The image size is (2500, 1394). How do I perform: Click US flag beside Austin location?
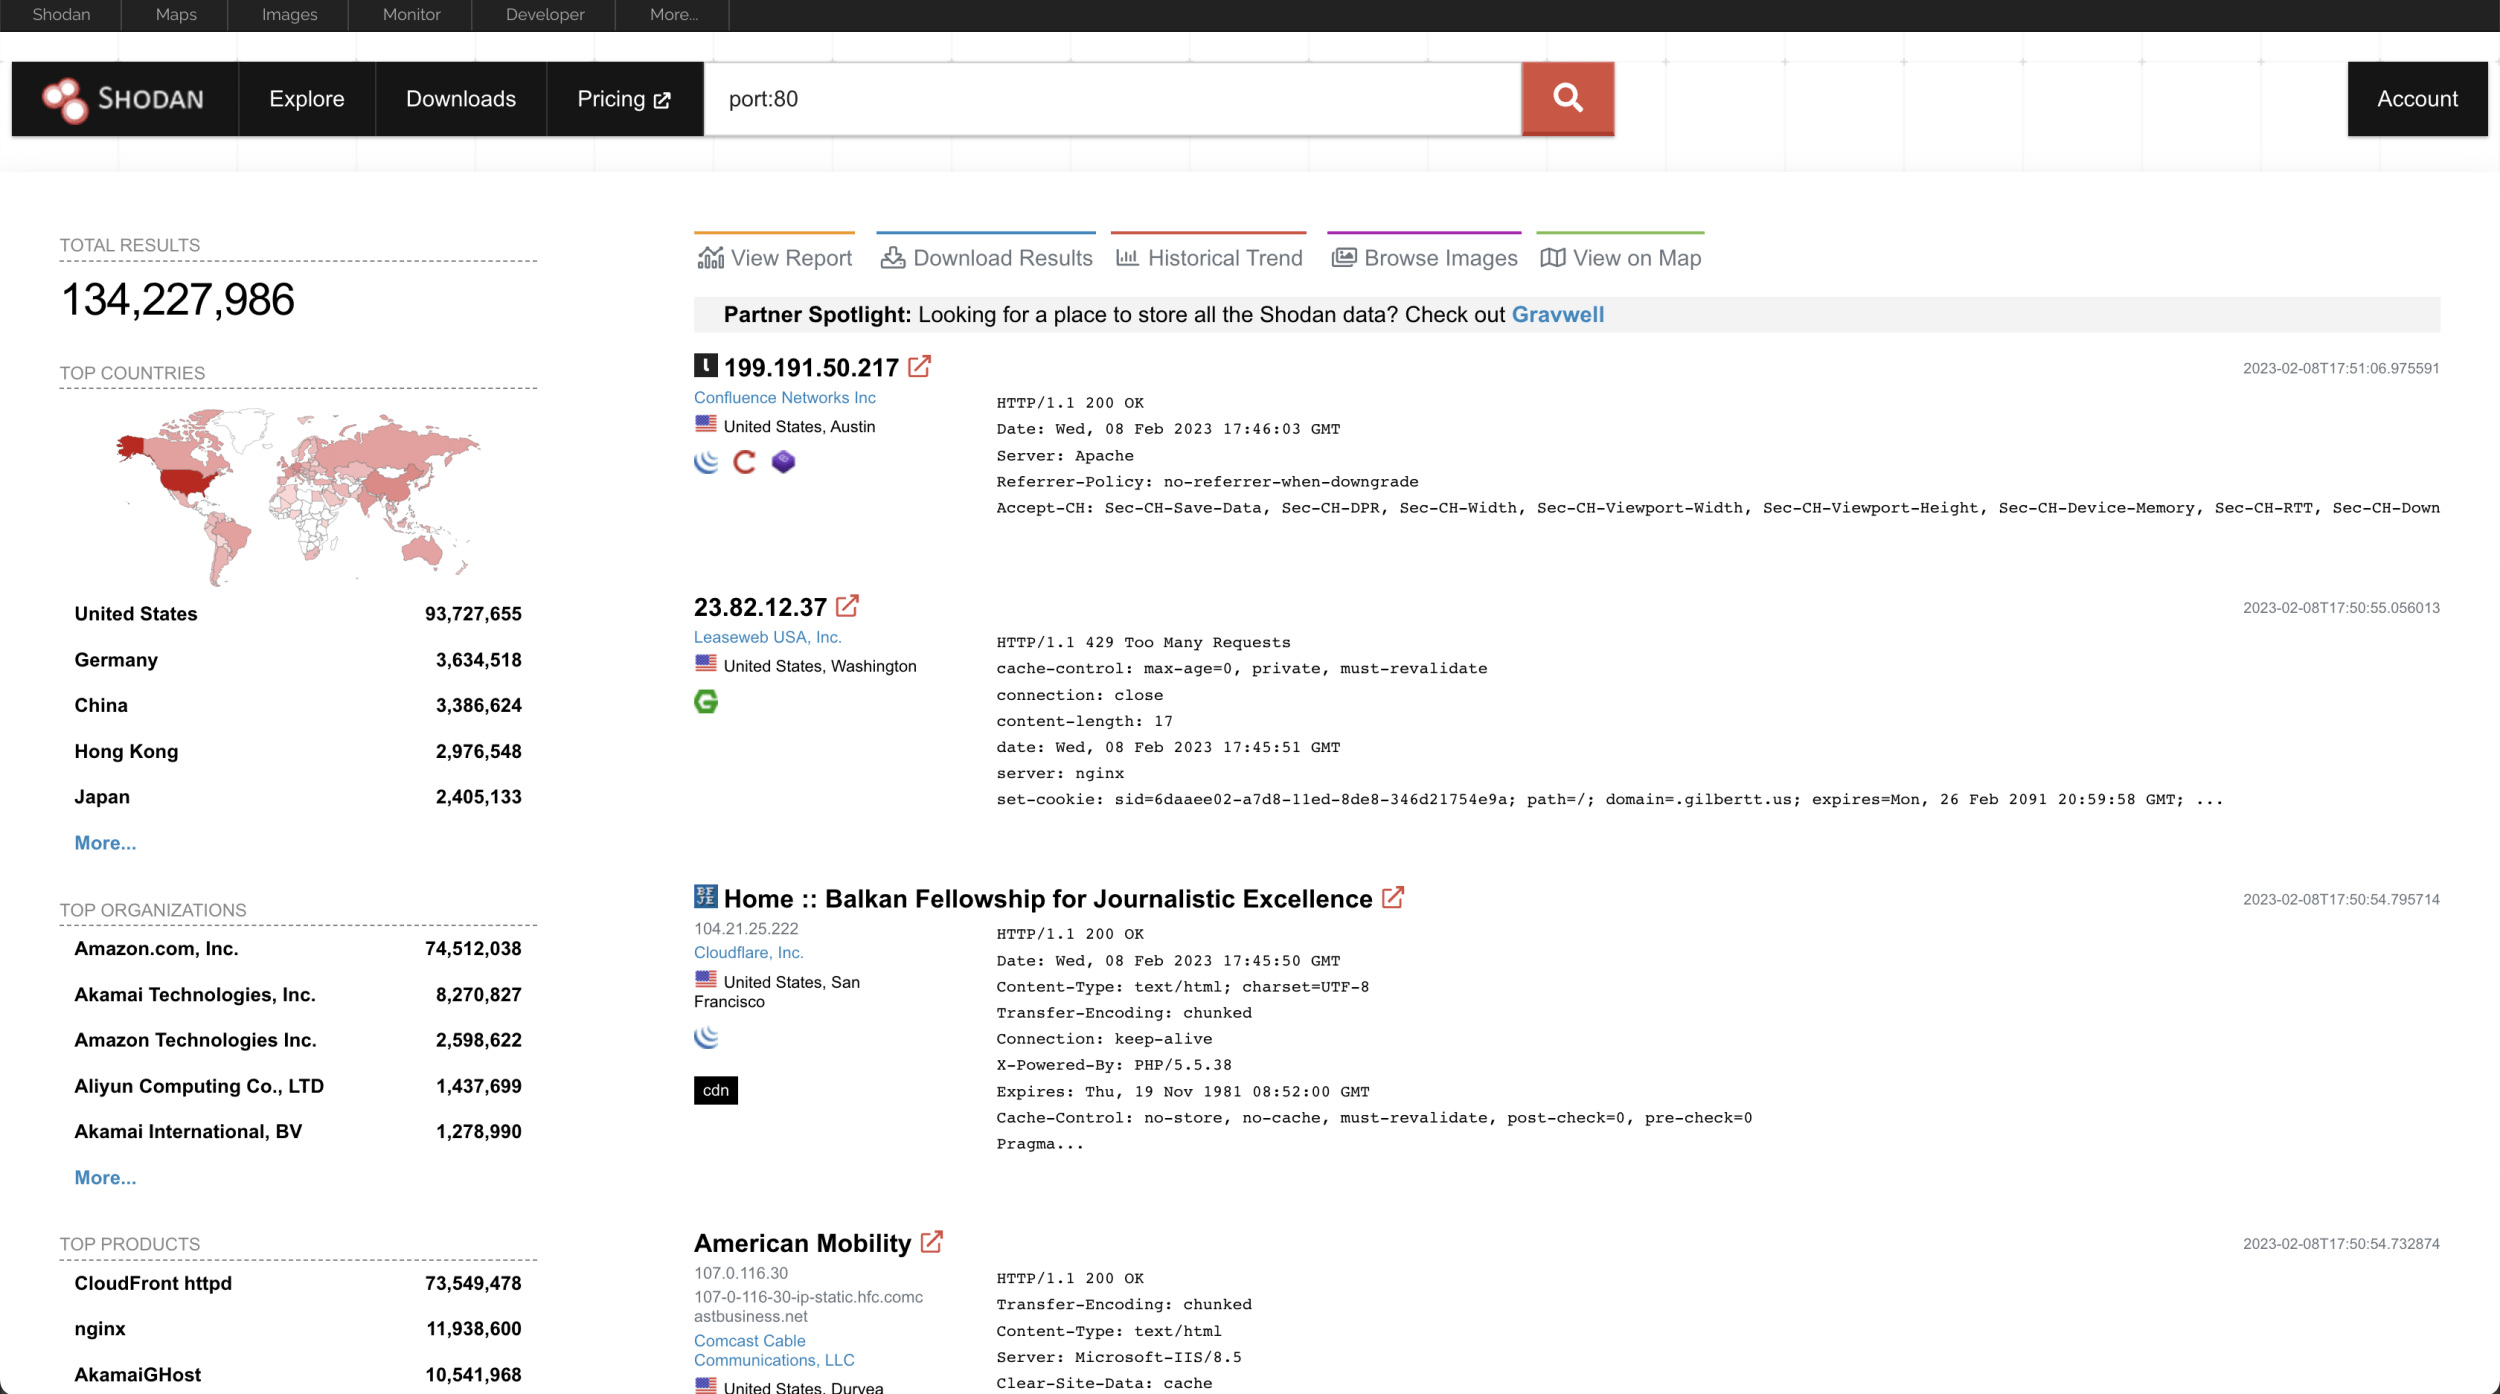706,424
